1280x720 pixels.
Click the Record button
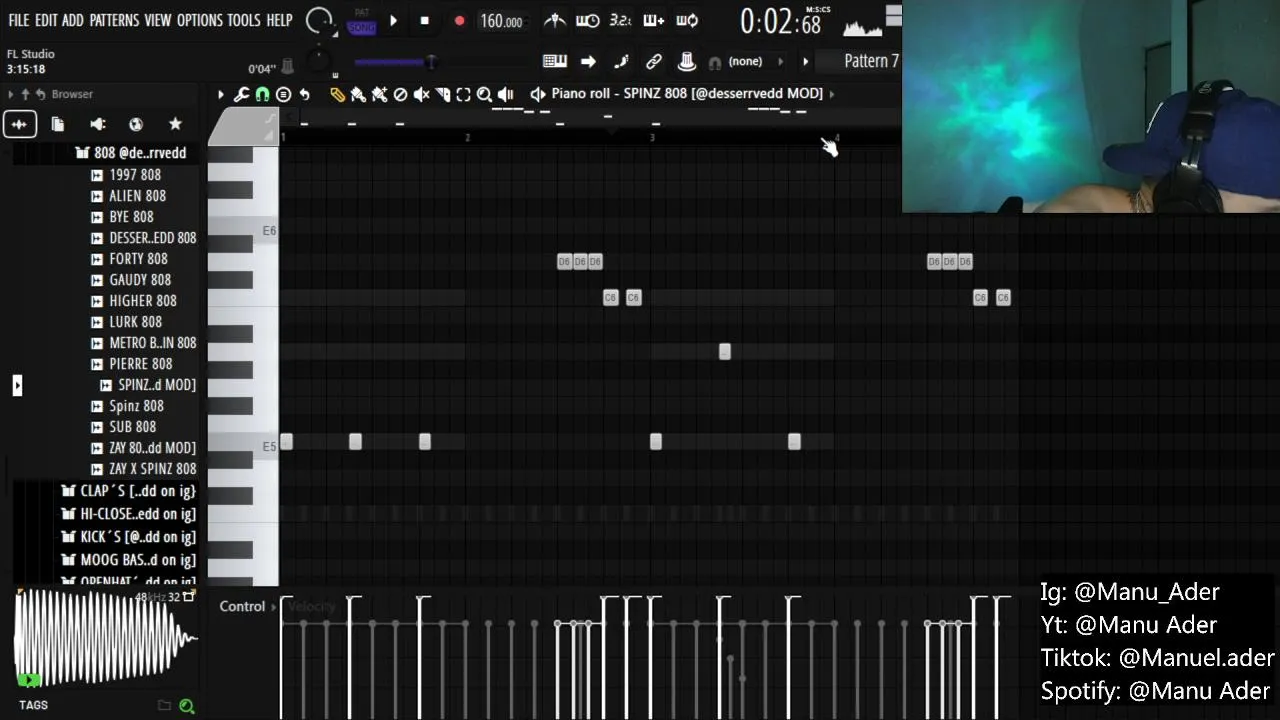coord(459,20)
